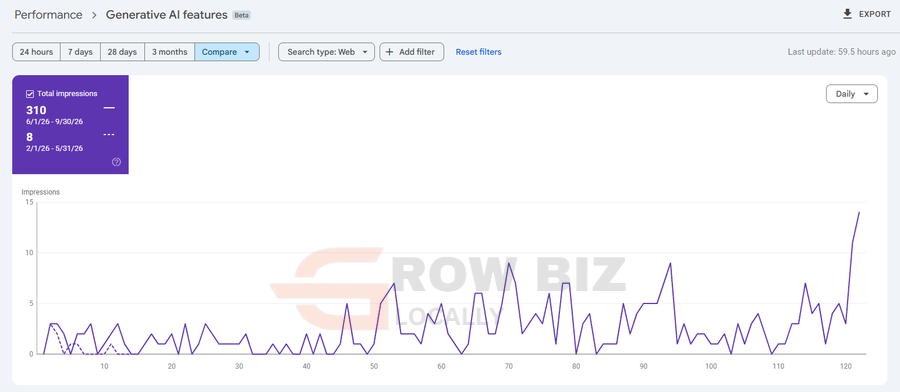Click the 310 impressions value
Viewport: 900px width, 392px height.
(x=36, y=110)
